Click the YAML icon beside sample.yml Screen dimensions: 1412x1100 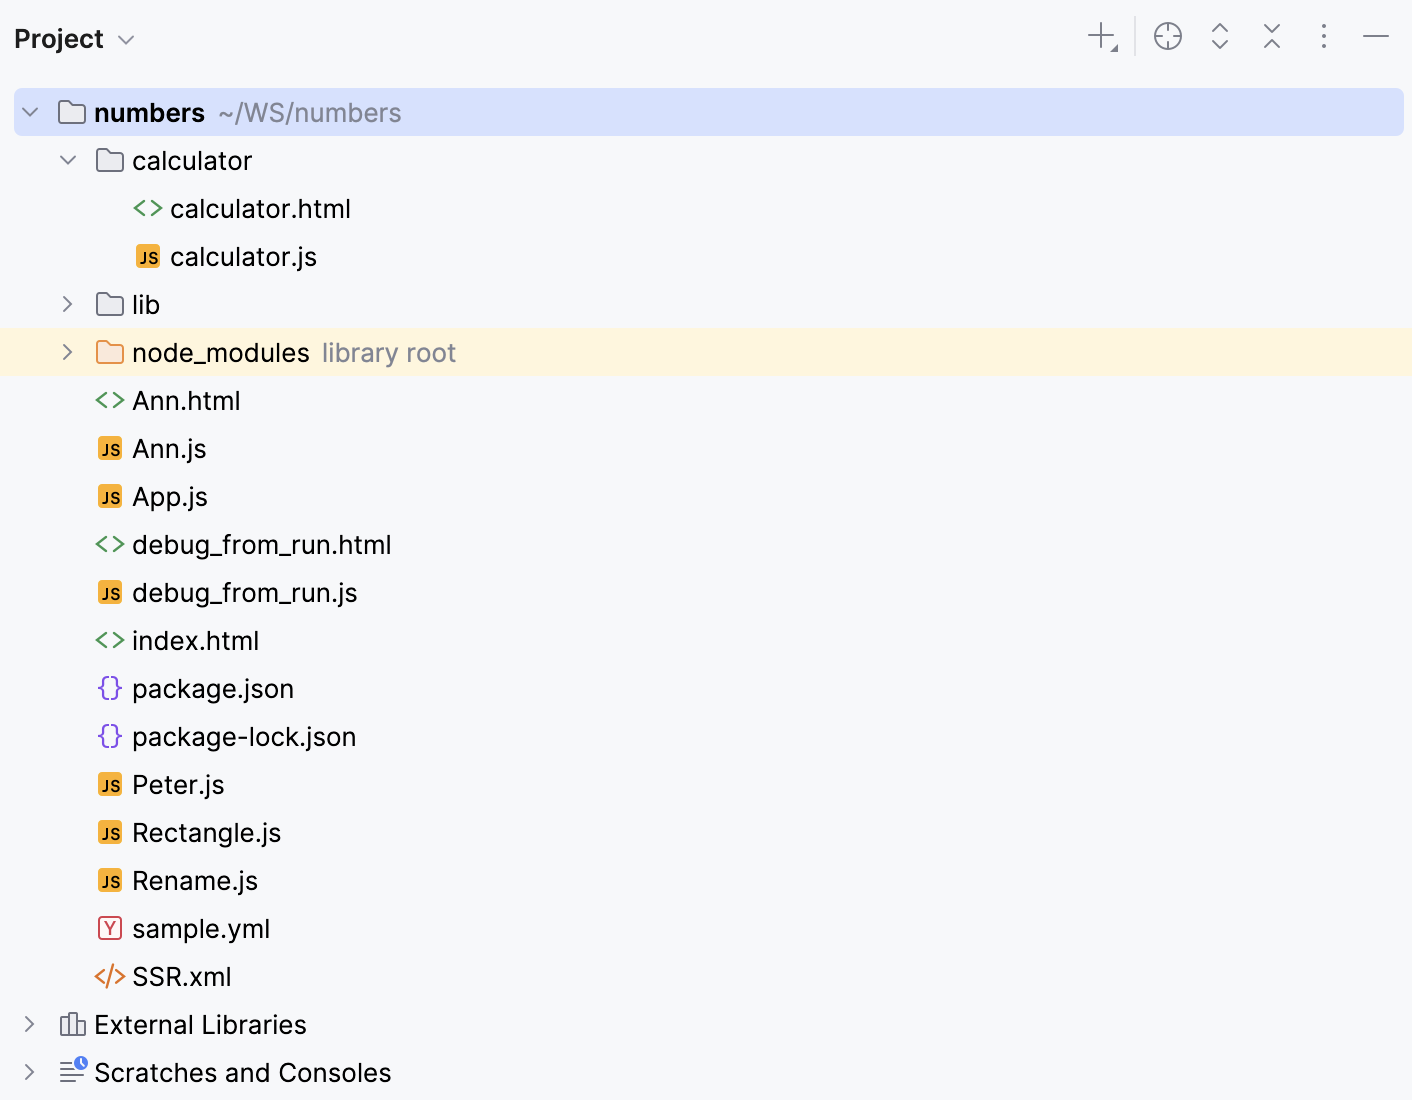click(110, 928)
